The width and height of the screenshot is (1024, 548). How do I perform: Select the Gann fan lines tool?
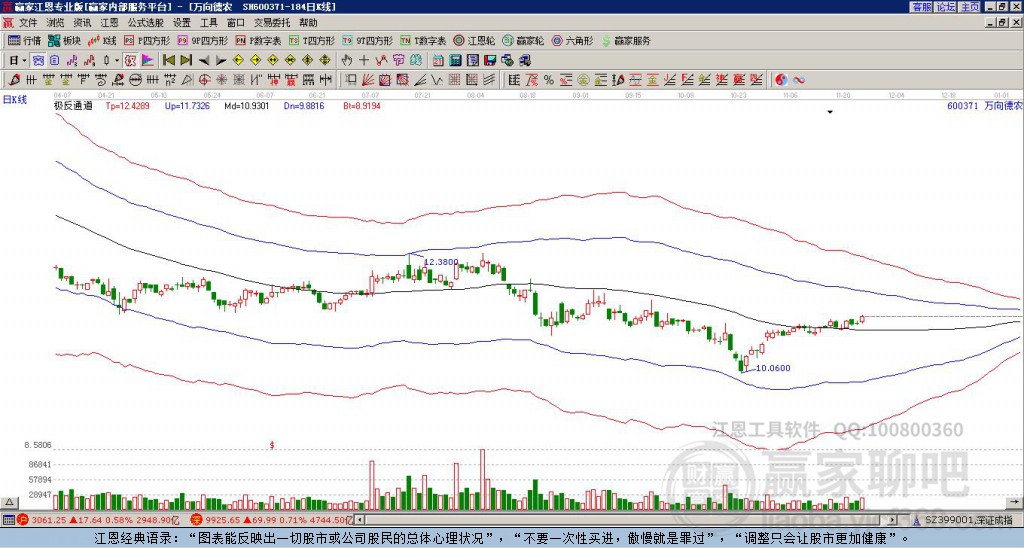368,80
